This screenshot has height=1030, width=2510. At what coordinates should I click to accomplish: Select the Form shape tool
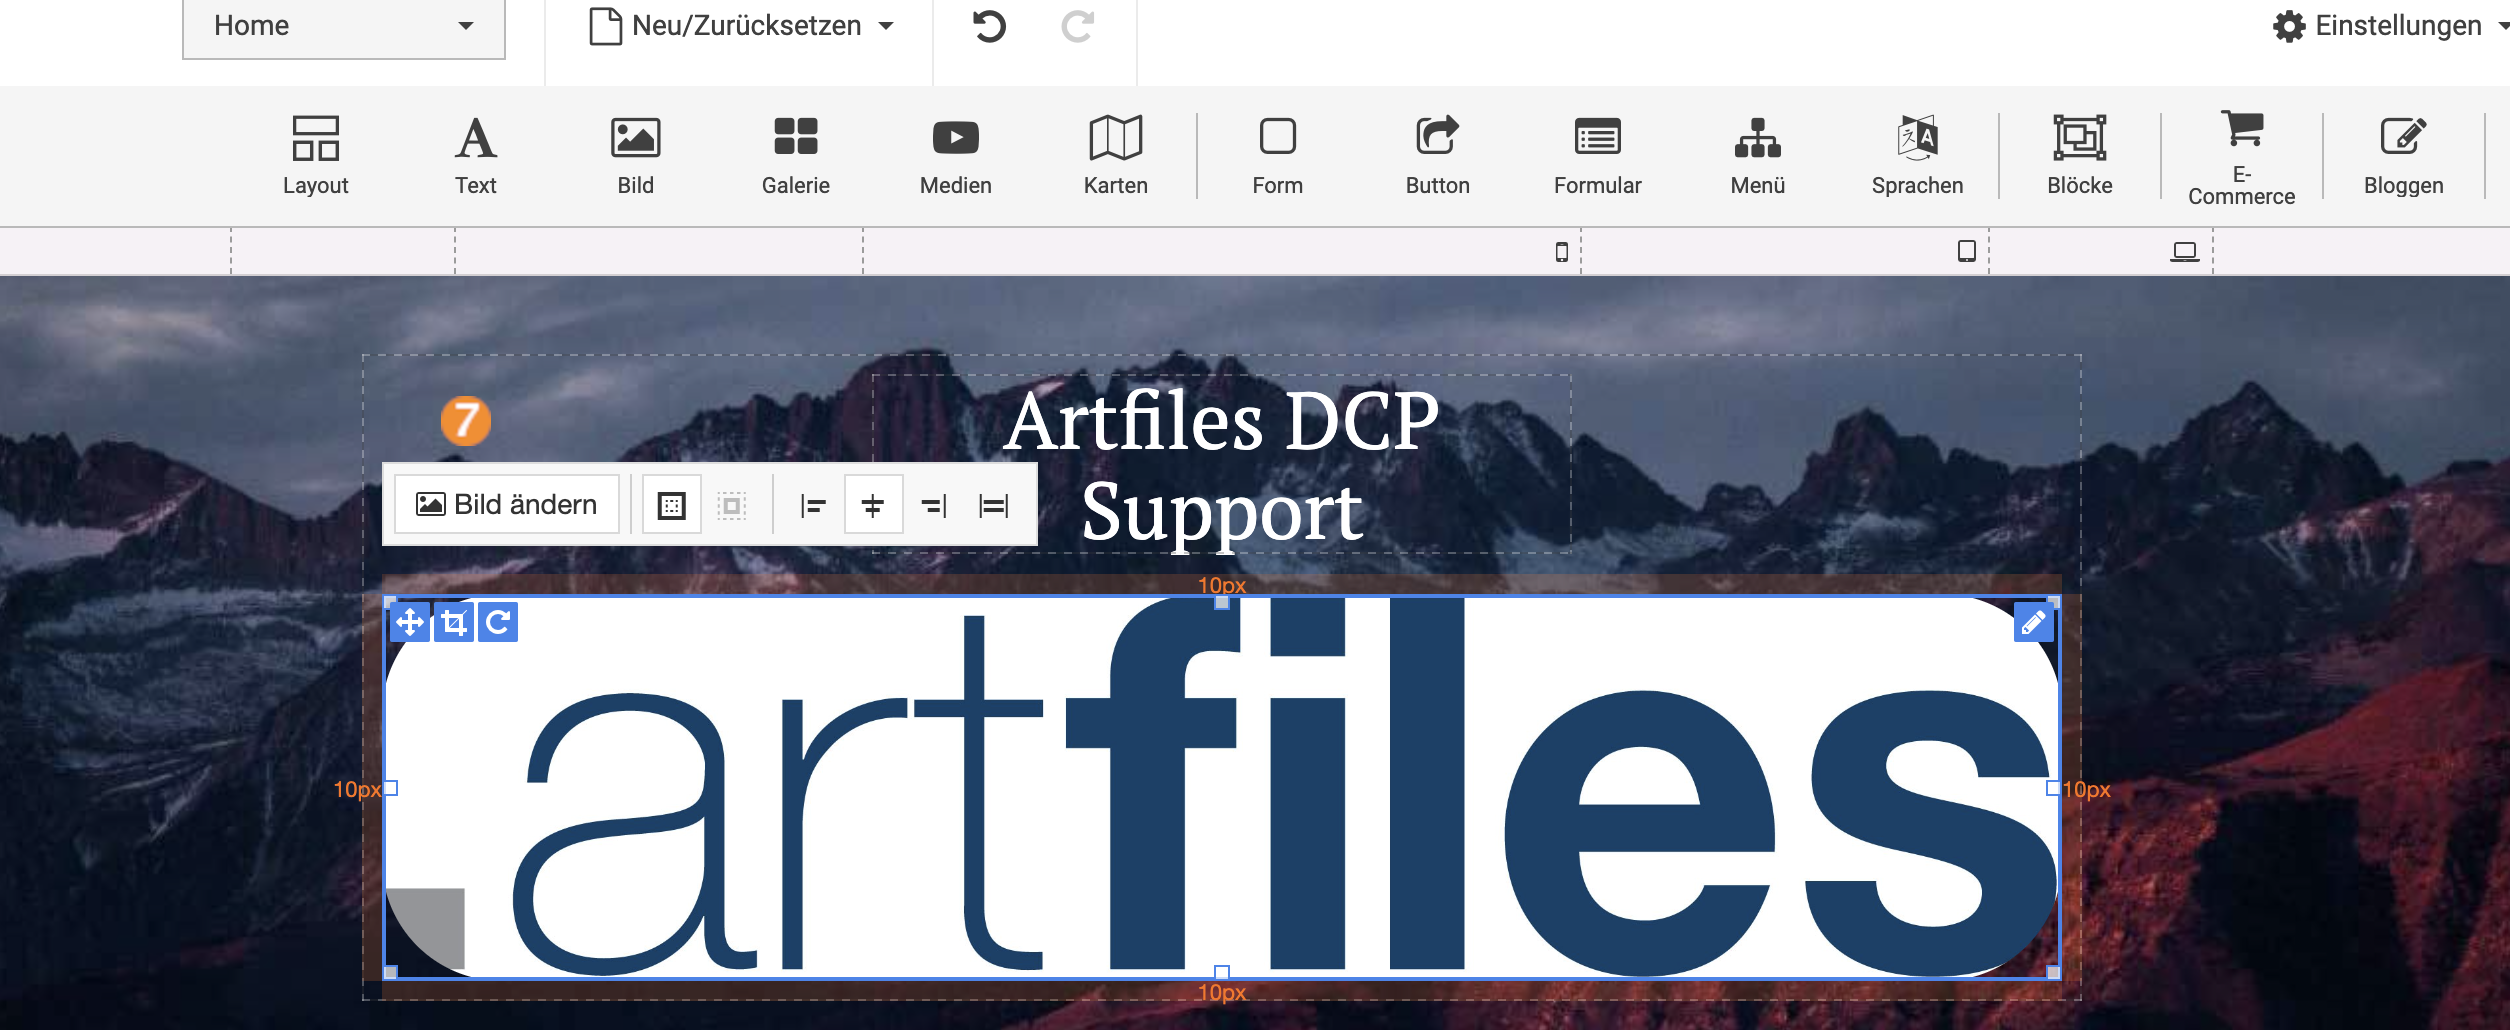[x=1277, y=156]
